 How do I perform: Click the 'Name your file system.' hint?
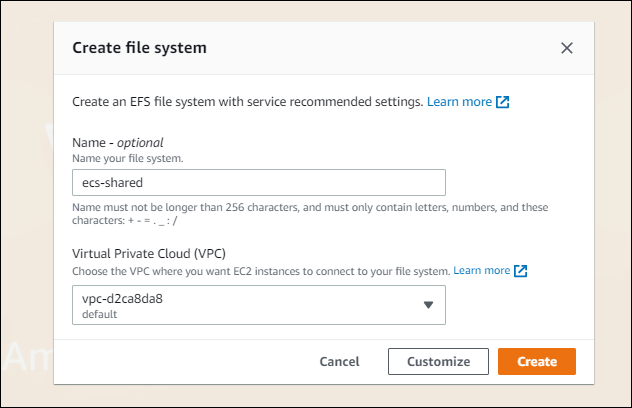128,158
